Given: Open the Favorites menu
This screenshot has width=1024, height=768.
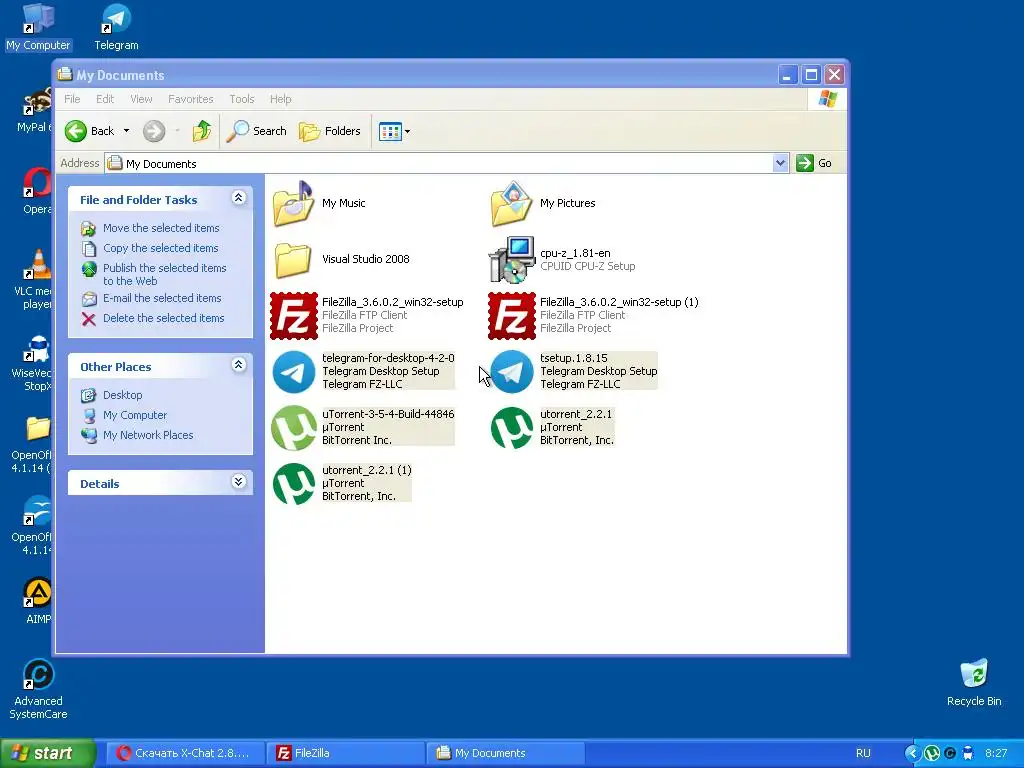Looking at the screenshot, I should (191, 99).
